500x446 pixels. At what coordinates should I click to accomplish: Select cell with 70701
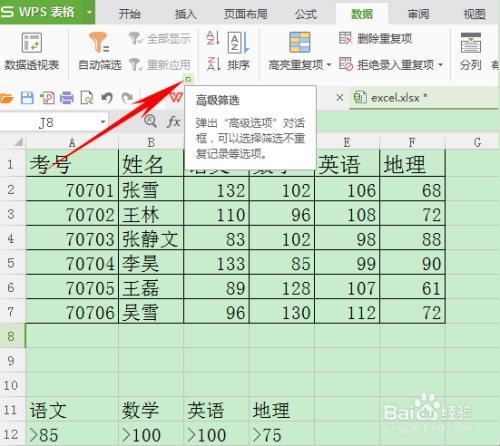(72, 189)
